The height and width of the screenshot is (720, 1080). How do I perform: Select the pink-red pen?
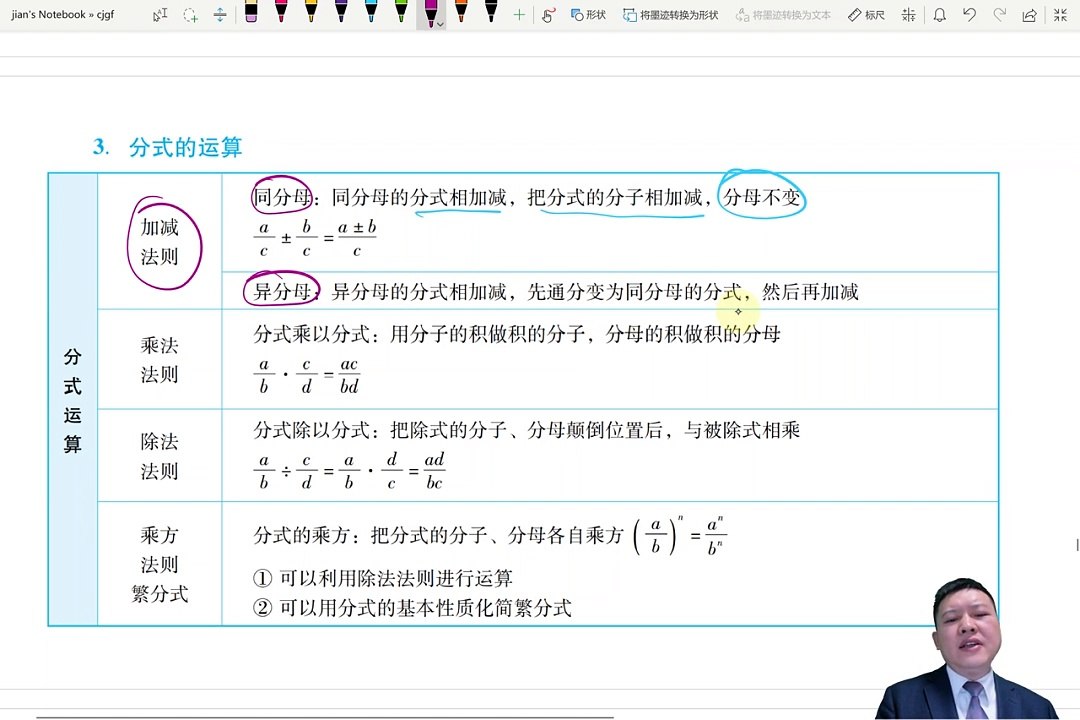(281, 11)
